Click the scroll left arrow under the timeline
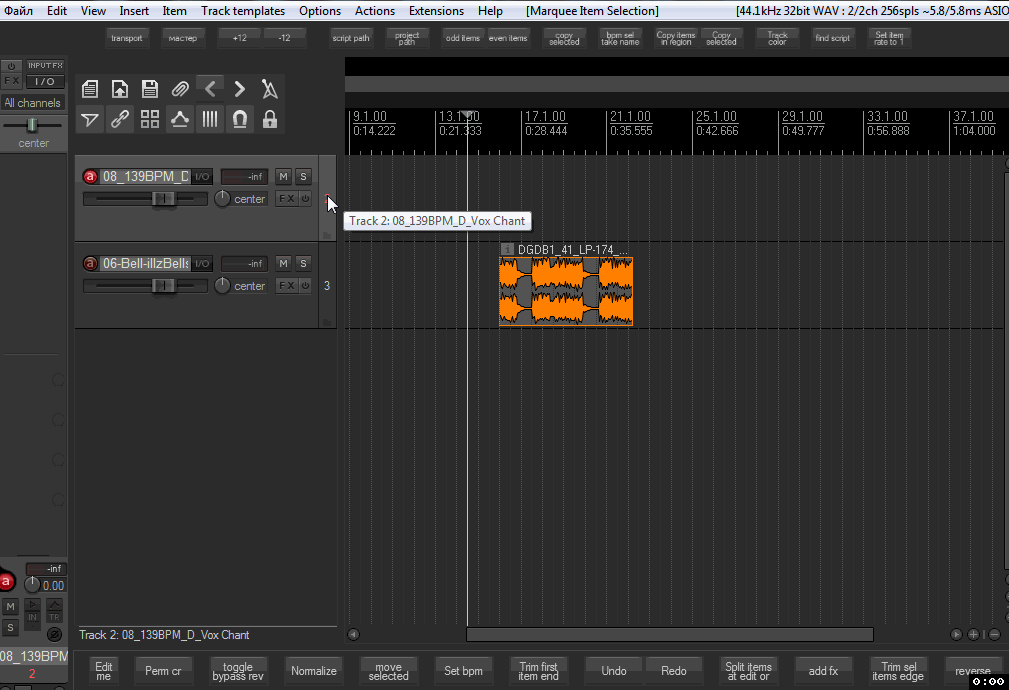Viewport: 1009px width, 690px height. tap(353, 635)
